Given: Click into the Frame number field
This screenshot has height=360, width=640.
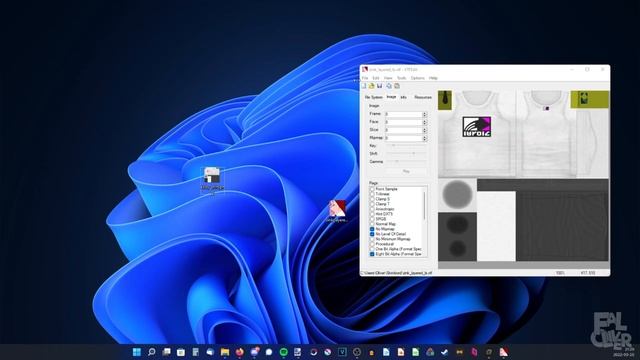Looking at the screenshot, I should tap(404, 114).
